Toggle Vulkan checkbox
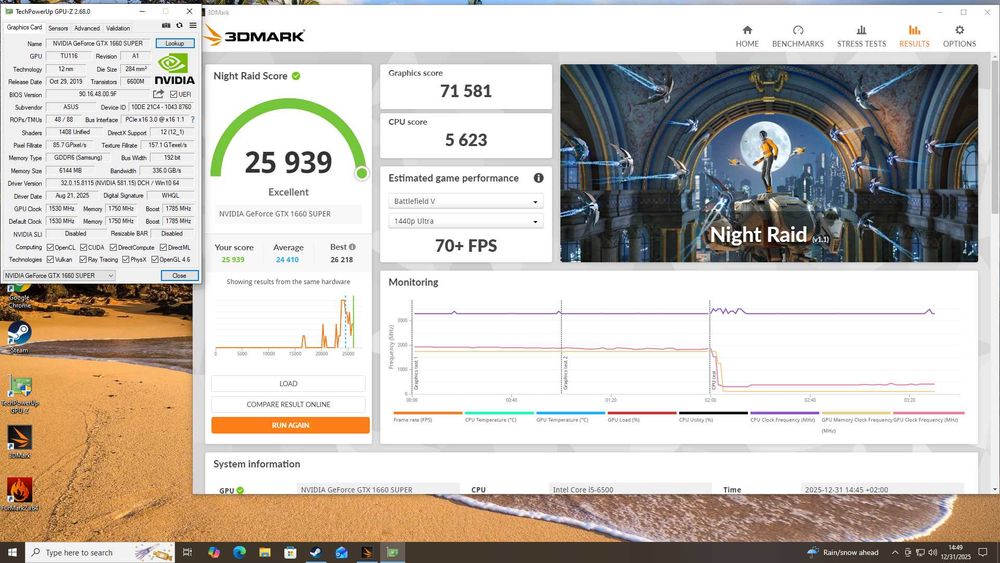Screen dimensions: 1000x563 point(50,260)
